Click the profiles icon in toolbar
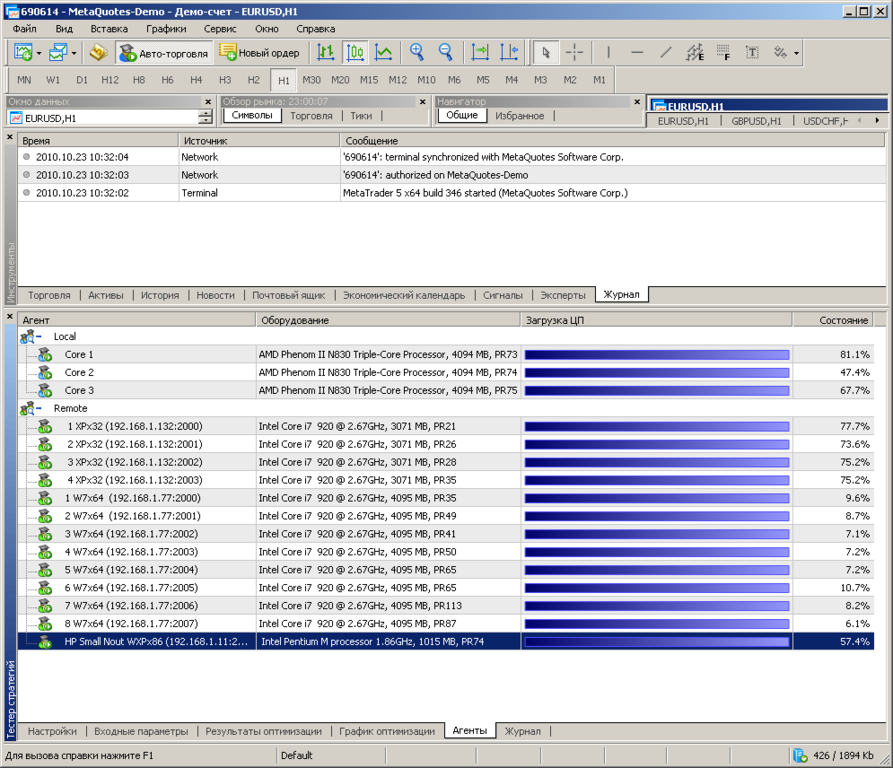893x768 pixels. [58, 53]
